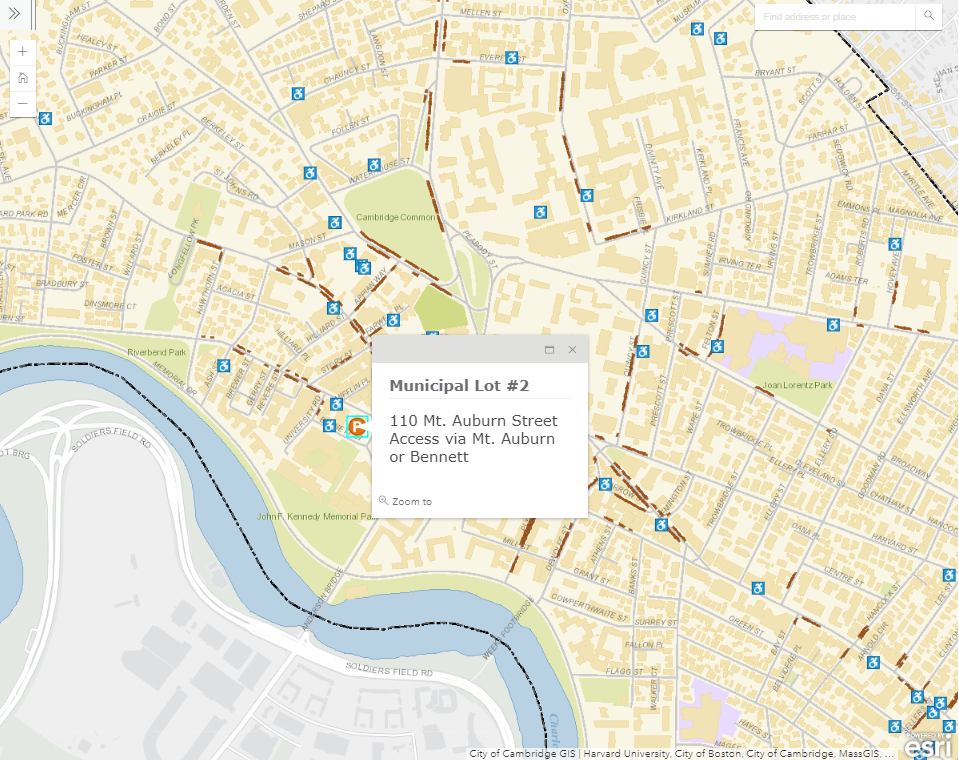The image size is (959, 760).
Task: Select accessible parking icon northeast of Joan Lorentz Park
Action: pyautogui.click(x=833, y=325)
